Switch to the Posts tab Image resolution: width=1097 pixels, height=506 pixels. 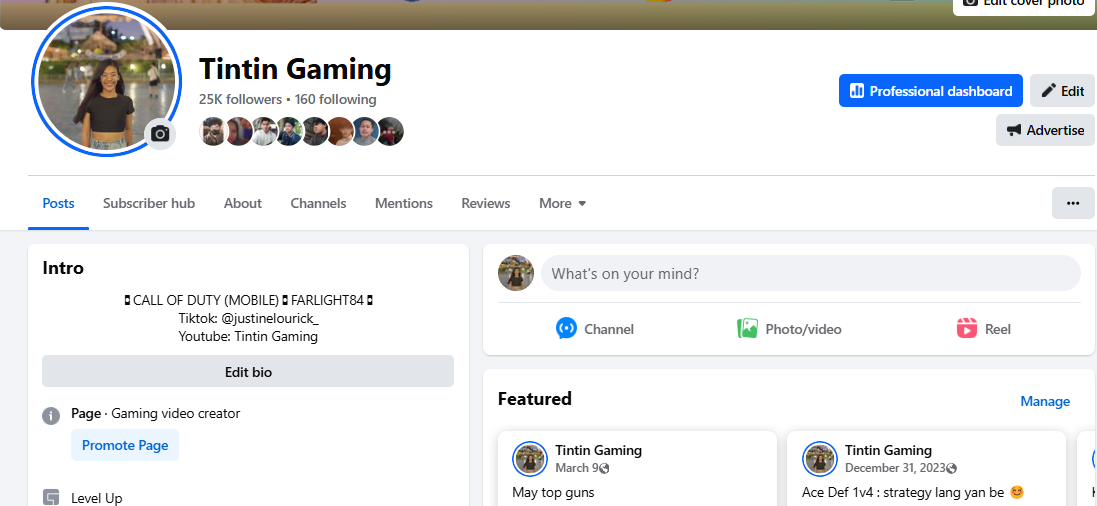59,204
